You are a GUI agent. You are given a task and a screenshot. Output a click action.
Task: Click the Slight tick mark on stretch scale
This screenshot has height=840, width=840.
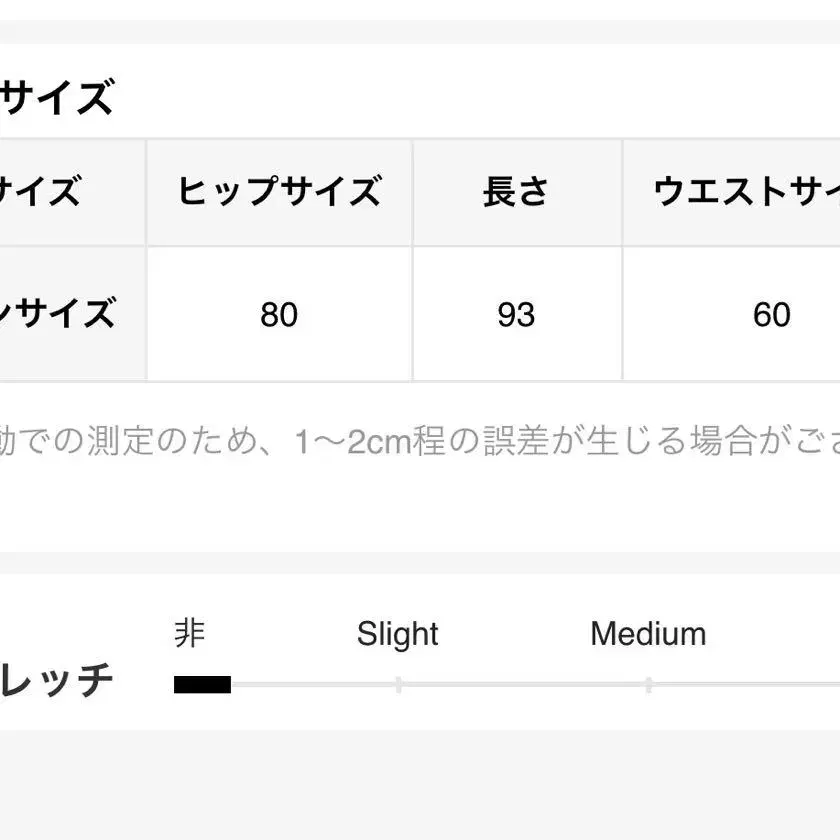click(399, 685)
